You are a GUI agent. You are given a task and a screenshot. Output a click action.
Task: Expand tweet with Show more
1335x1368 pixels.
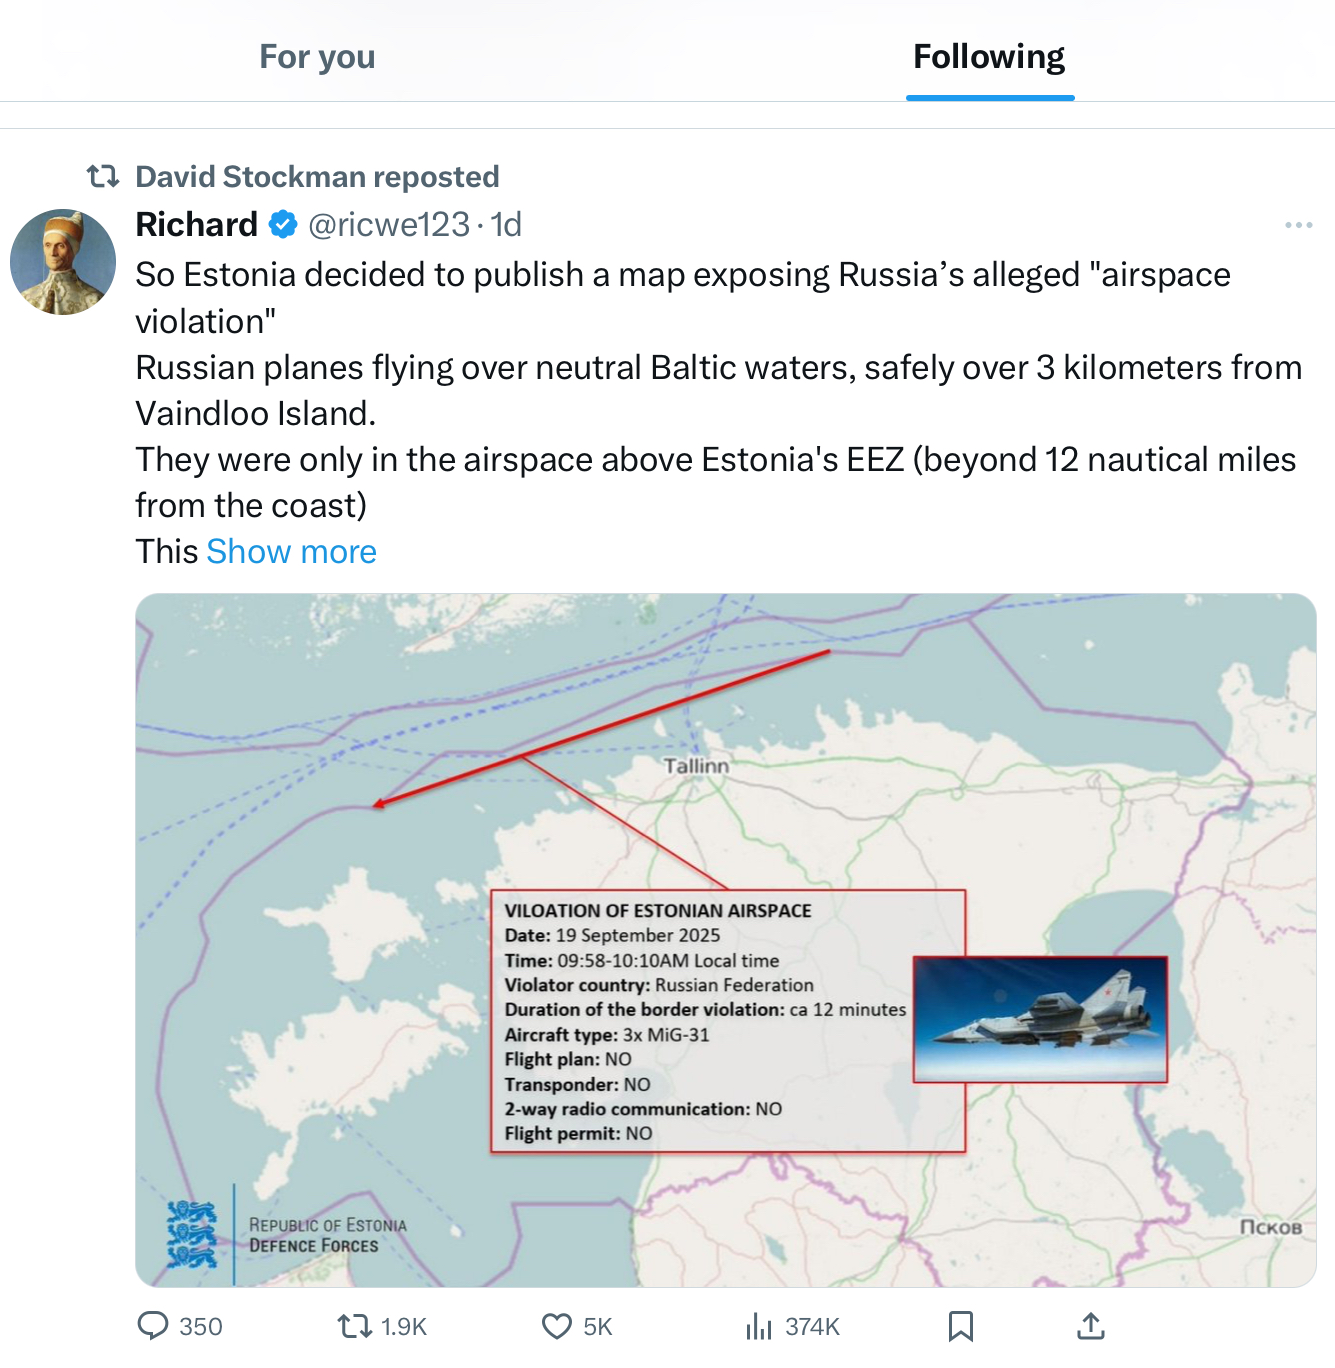[291, 552]
